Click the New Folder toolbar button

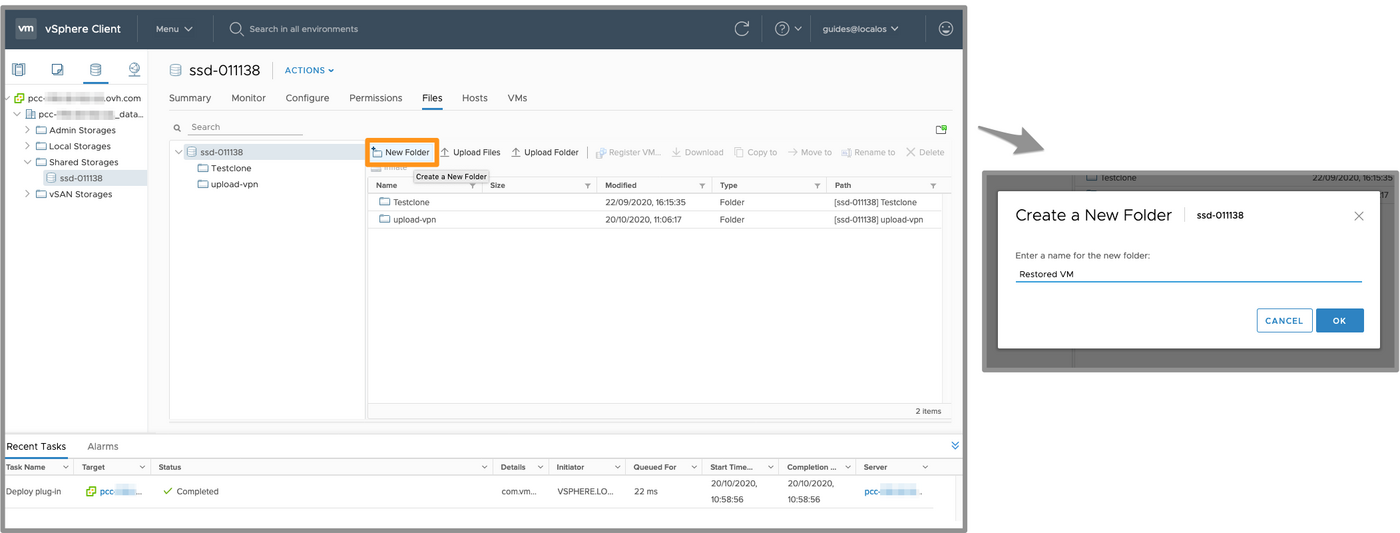[x=401, y=152]
